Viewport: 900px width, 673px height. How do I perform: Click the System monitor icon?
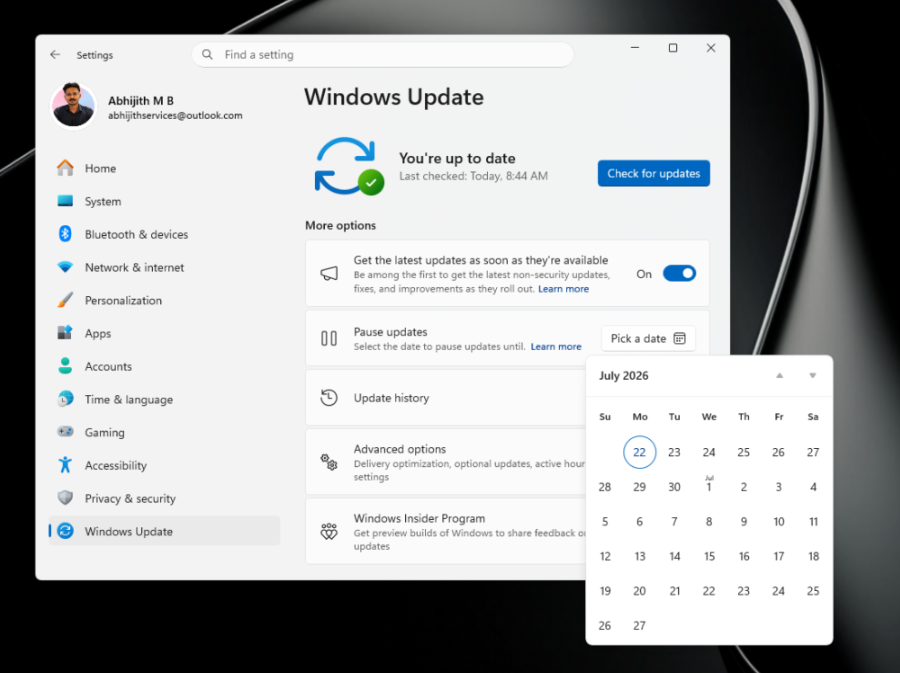[x=65, y=201]
